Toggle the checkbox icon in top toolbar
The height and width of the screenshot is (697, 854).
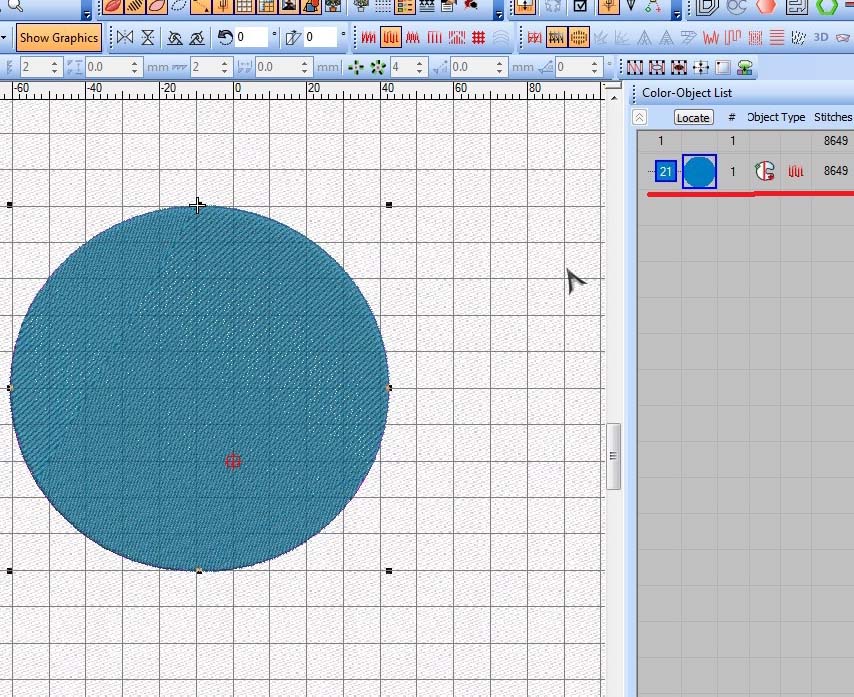(x=580, y=6)
